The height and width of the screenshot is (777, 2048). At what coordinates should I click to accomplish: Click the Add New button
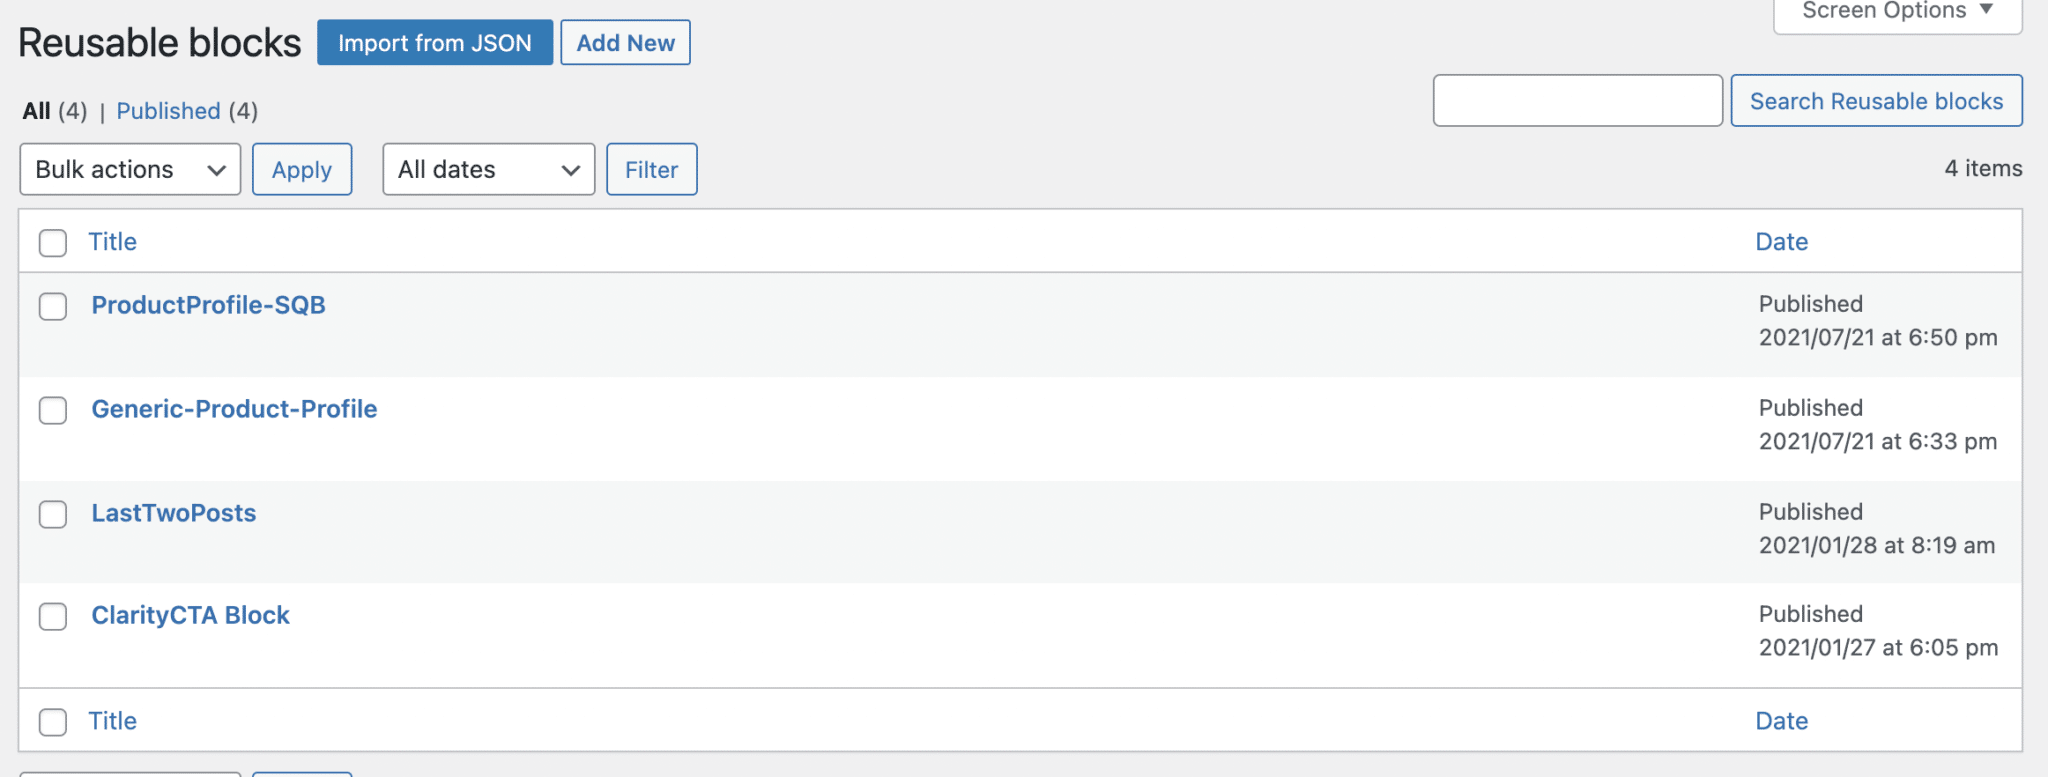[625, 42]
